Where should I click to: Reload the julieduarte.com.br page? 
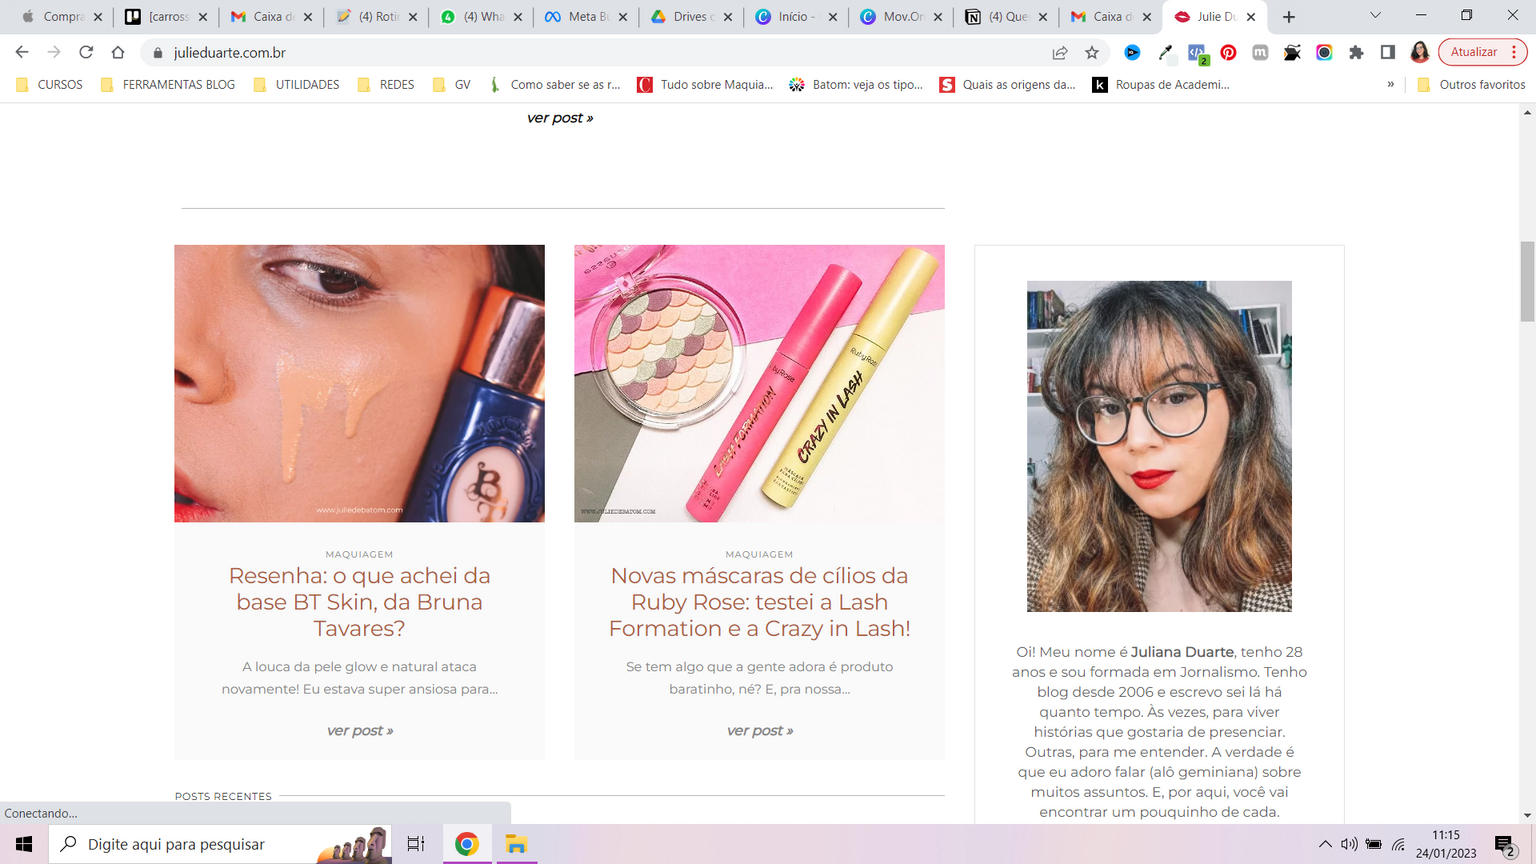point(86,52)
